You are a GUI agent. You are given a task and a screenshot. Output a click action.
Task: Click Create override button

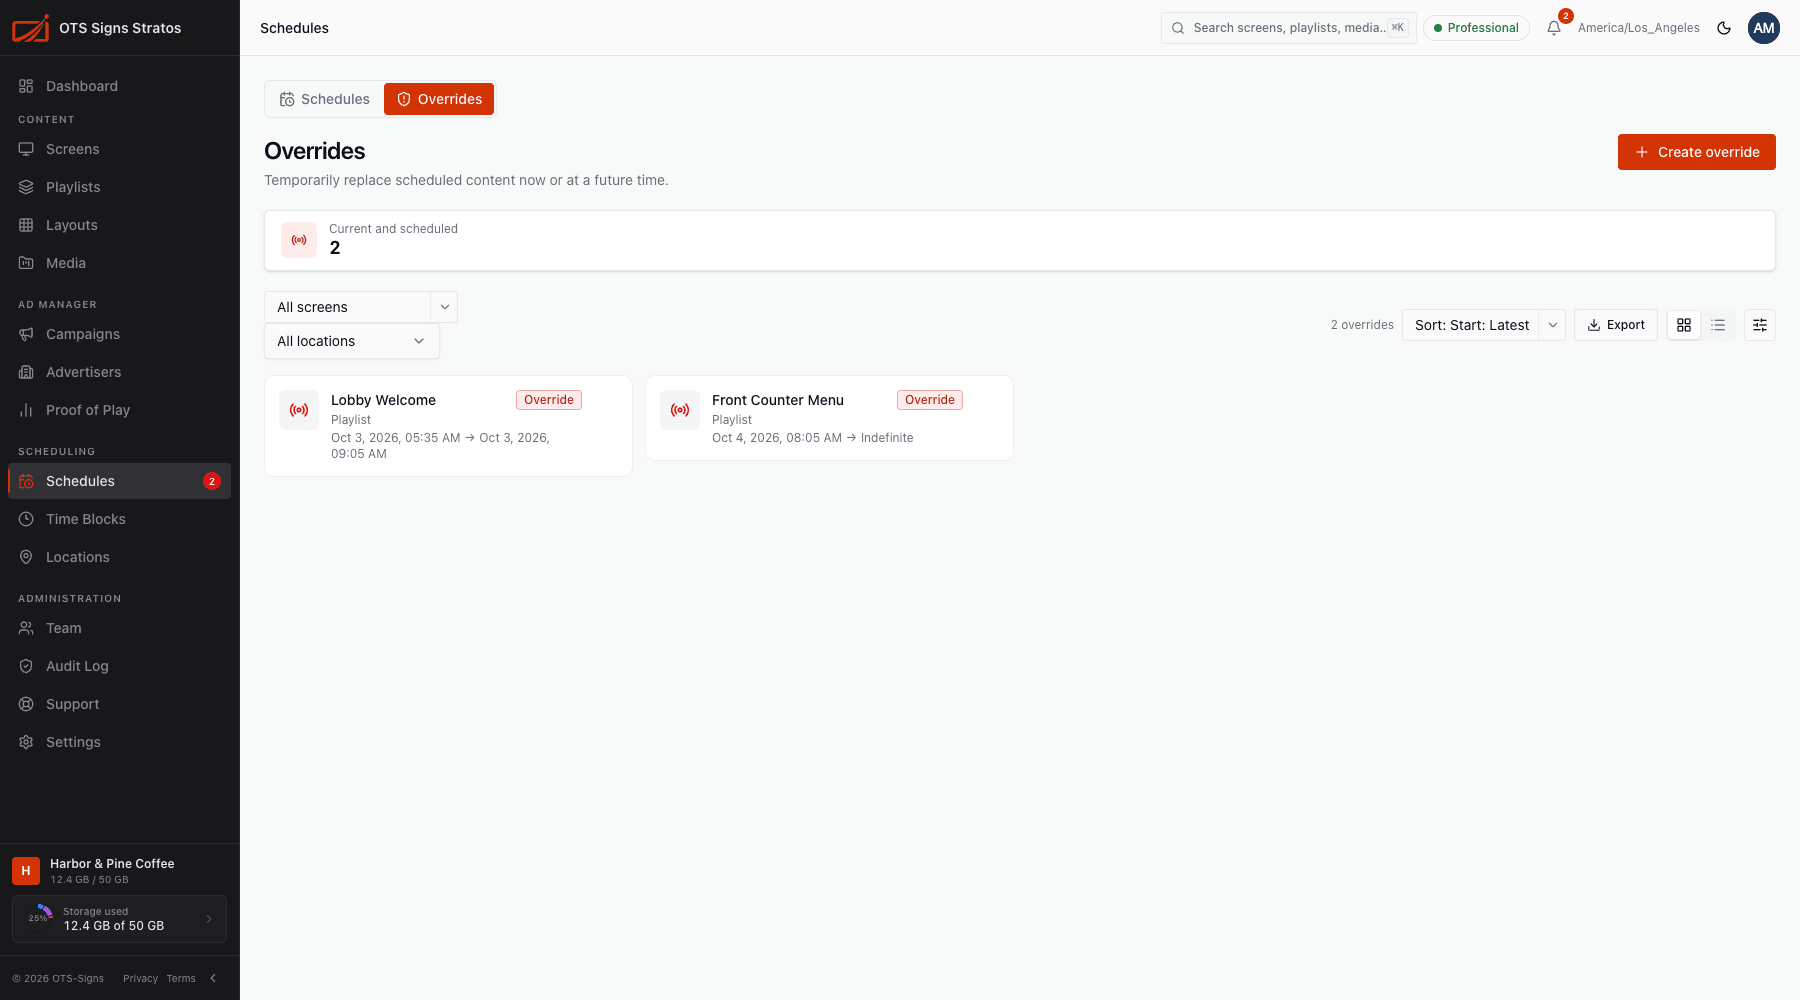(x=1697, y=152)
